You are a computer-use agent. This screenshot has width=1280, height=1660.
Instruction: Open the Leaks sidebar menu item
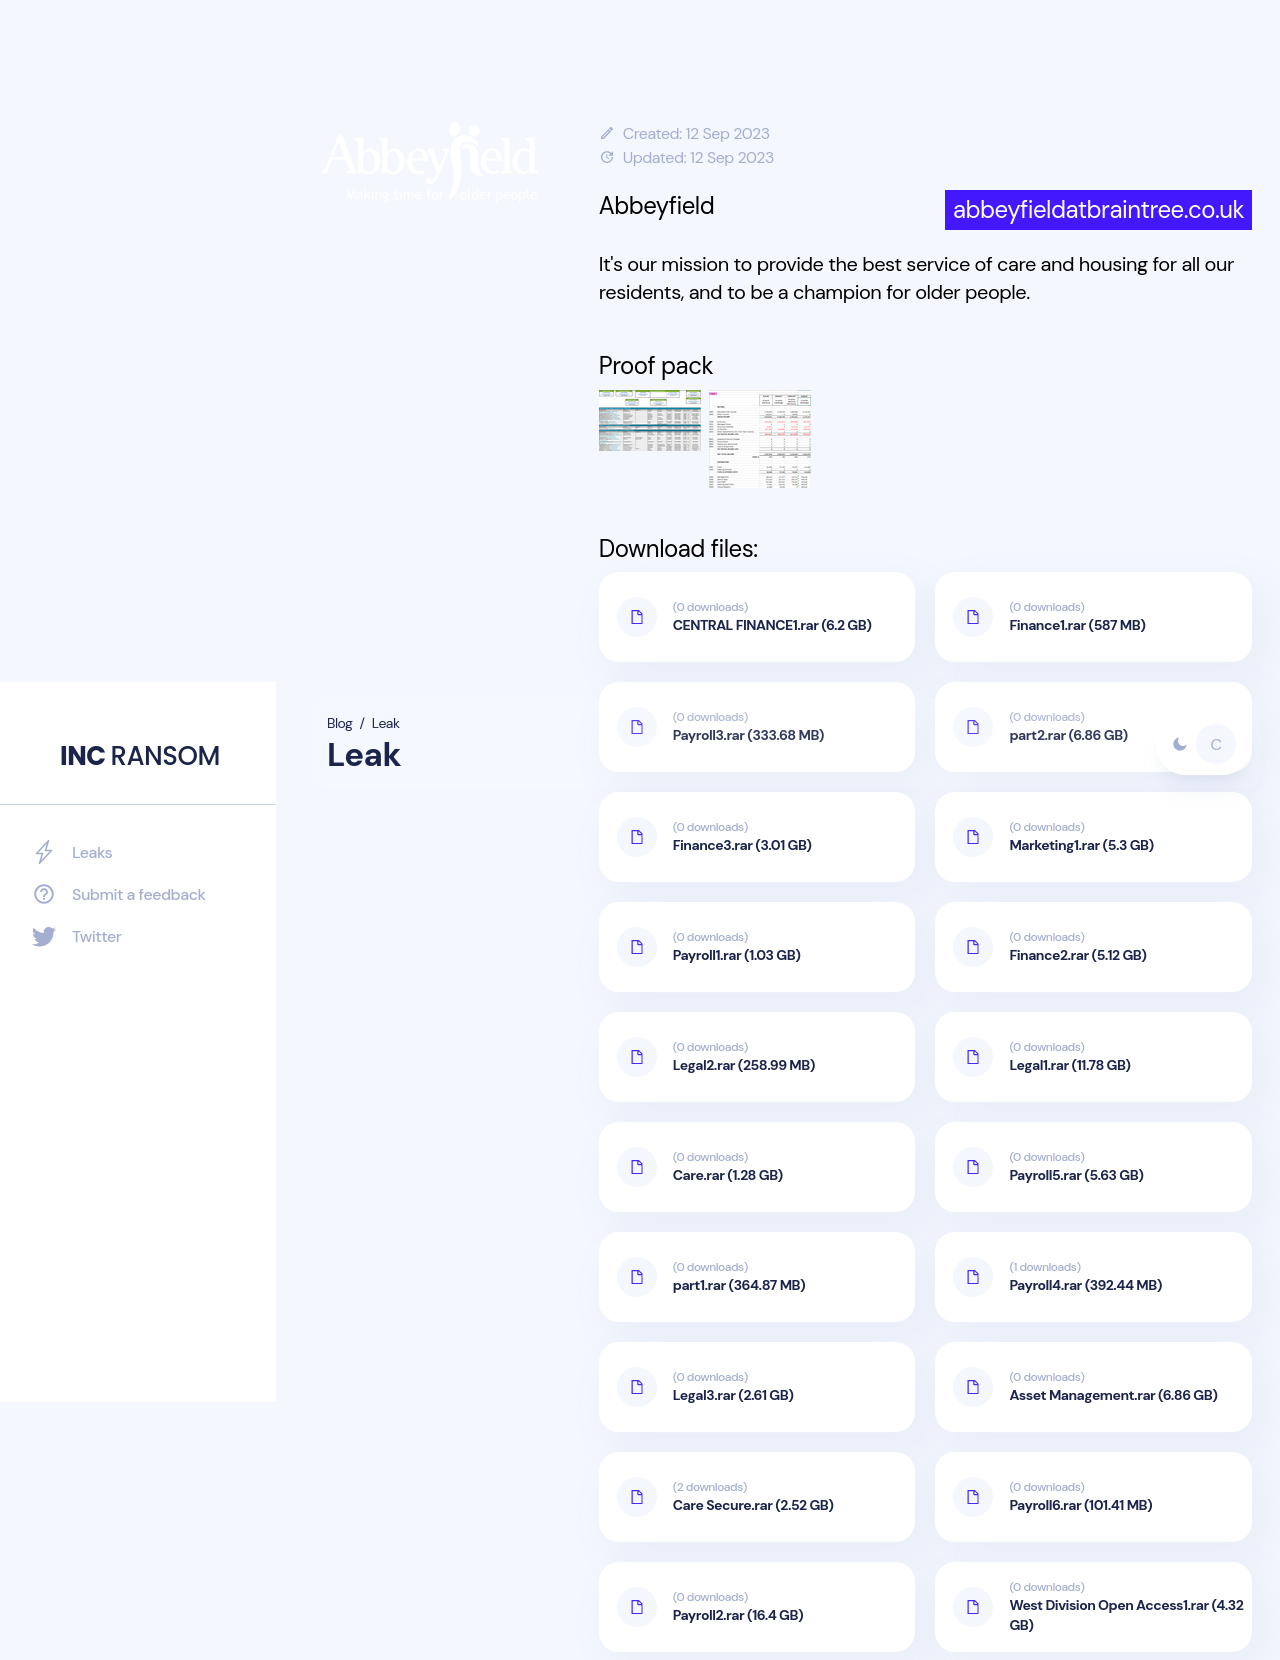[x=92, y=852]
